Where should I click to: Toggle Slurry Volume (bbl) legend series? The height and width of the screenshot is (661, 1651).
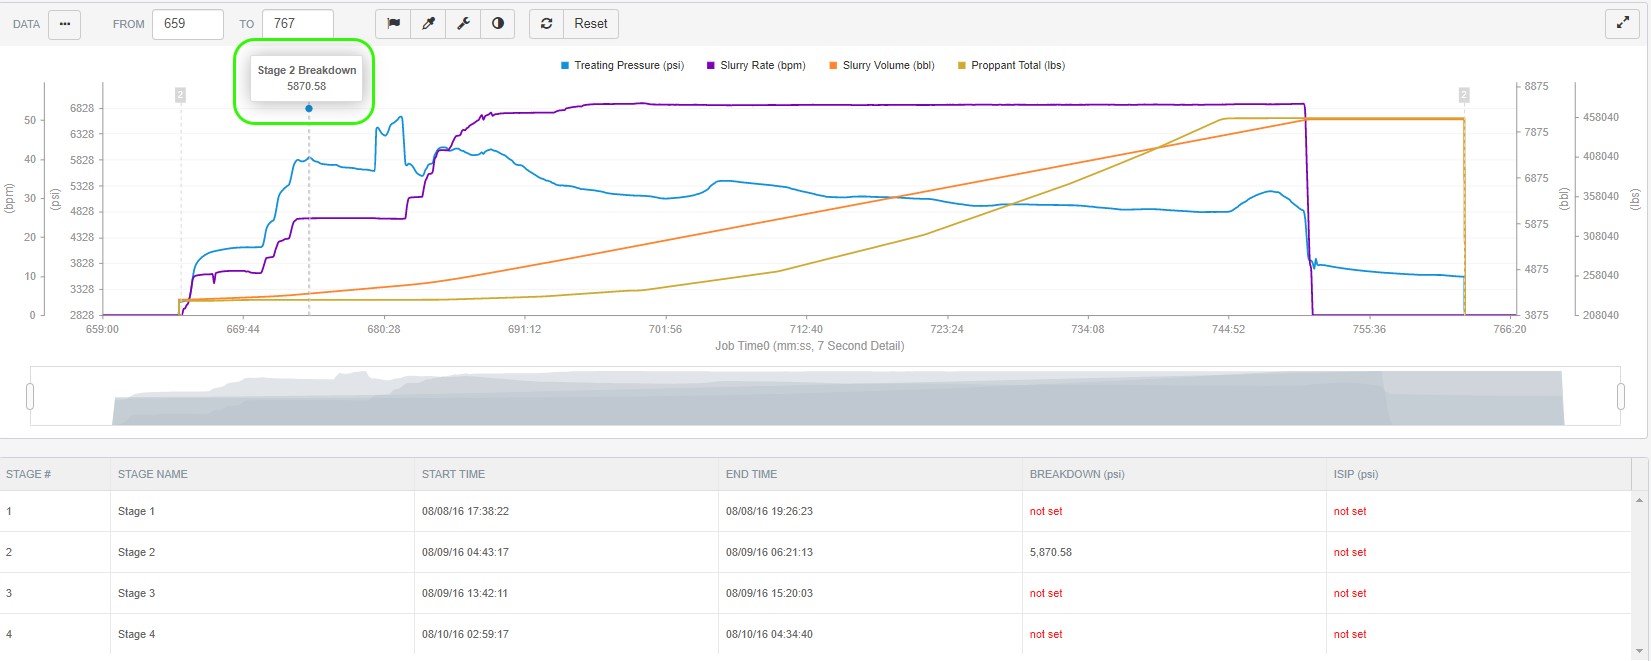click(x=881, y=66)
